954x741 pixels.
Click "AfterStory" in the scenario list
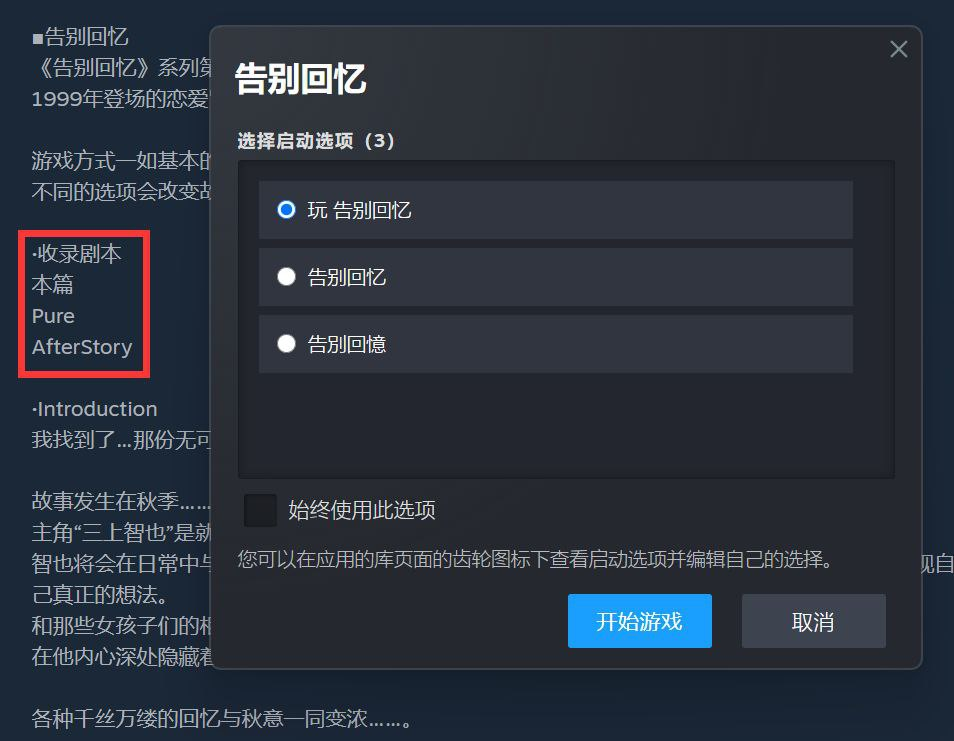click(x=82, y=347)
